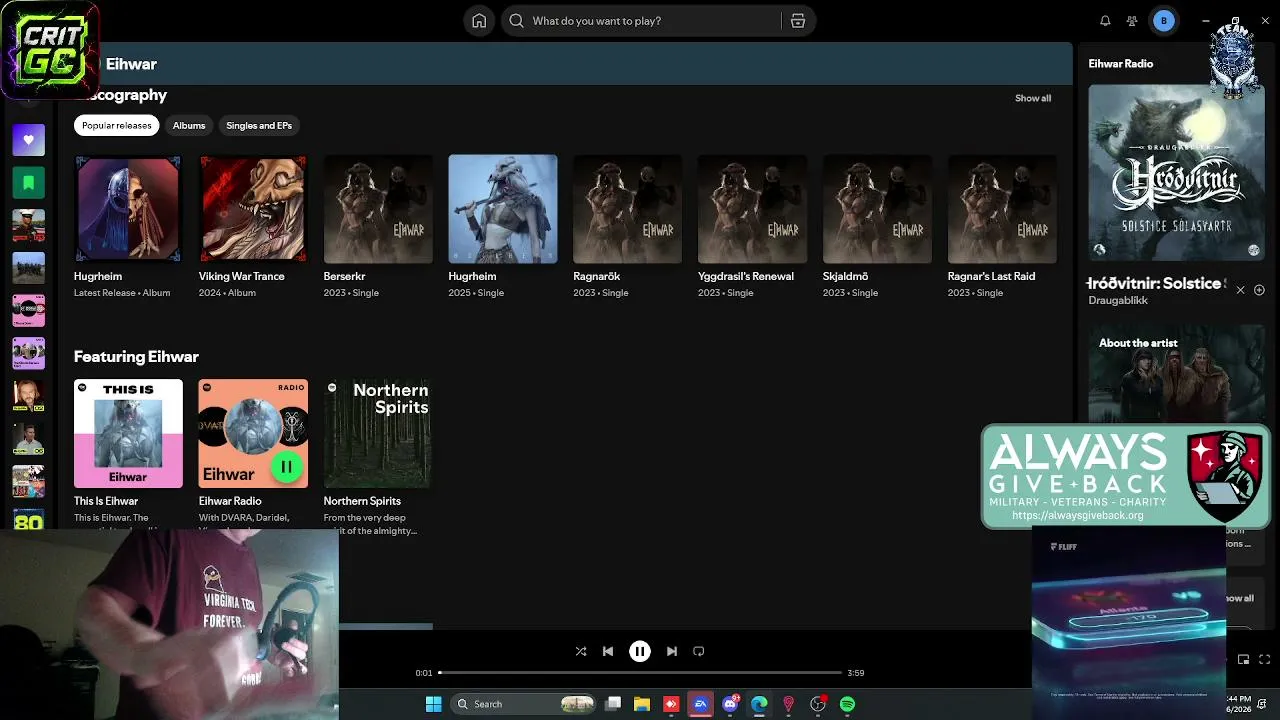Open the EA app on the taskbar
1280x720 pixels.
701,704
